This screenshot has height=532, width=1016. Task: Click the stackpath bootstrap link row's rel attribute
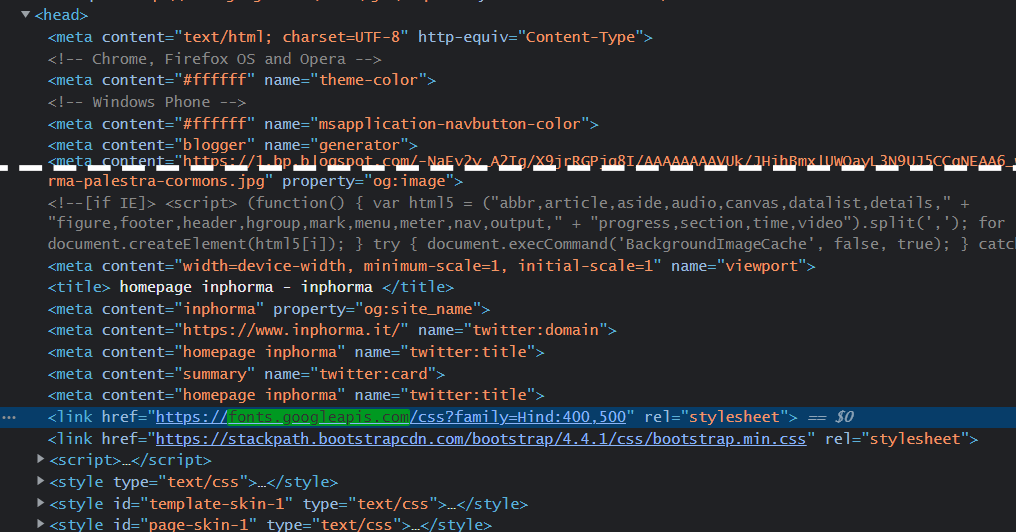pyautogui.click(x=896, y=439)
